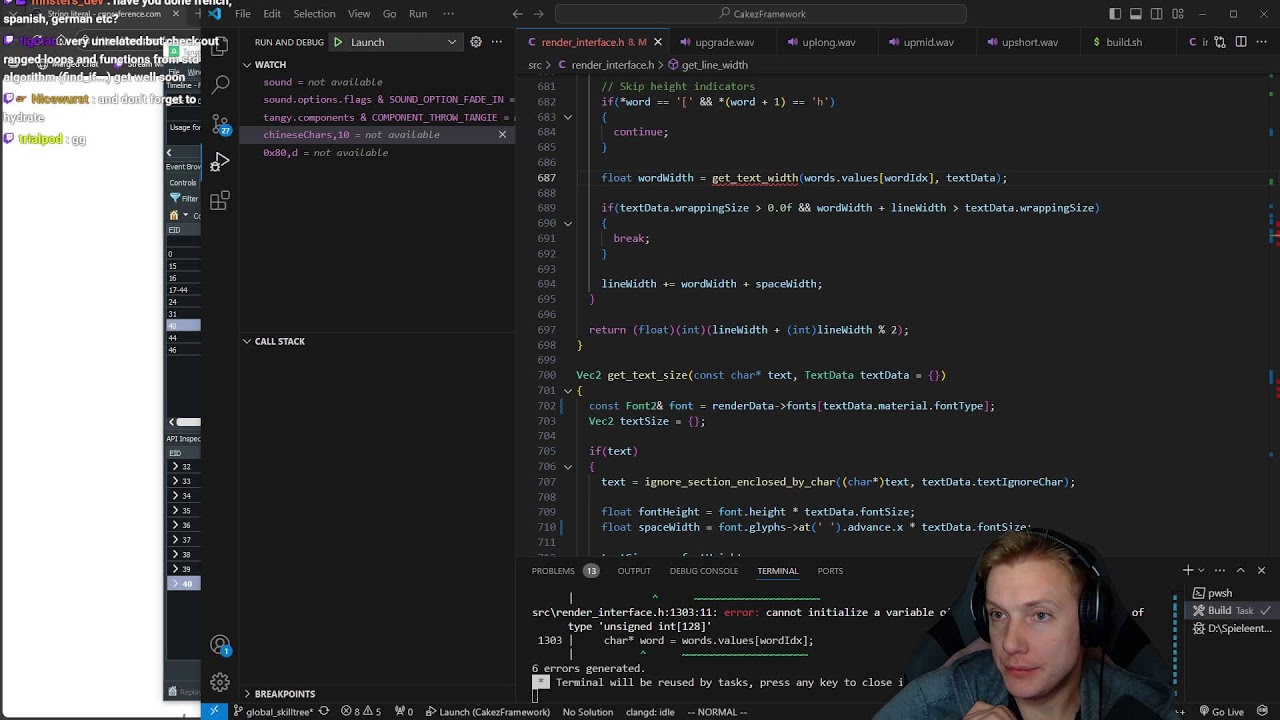The height and width of the screenshot is (720, 1280).
Task: Open launch.json via the debug gear icon
Action: pyautogui.click(x=476, y=42)
